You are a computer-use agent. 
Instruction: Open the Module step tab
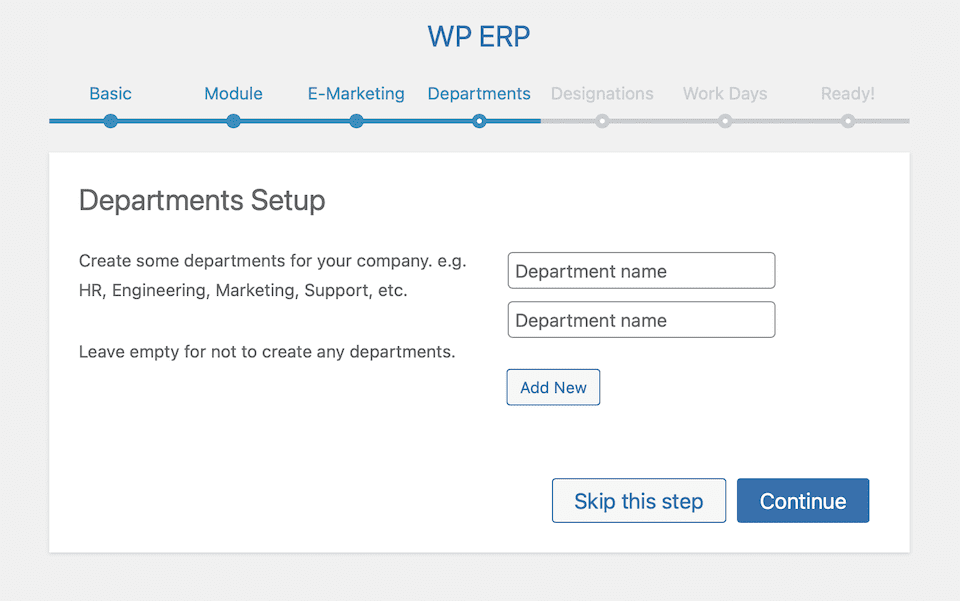coord(233,94)
